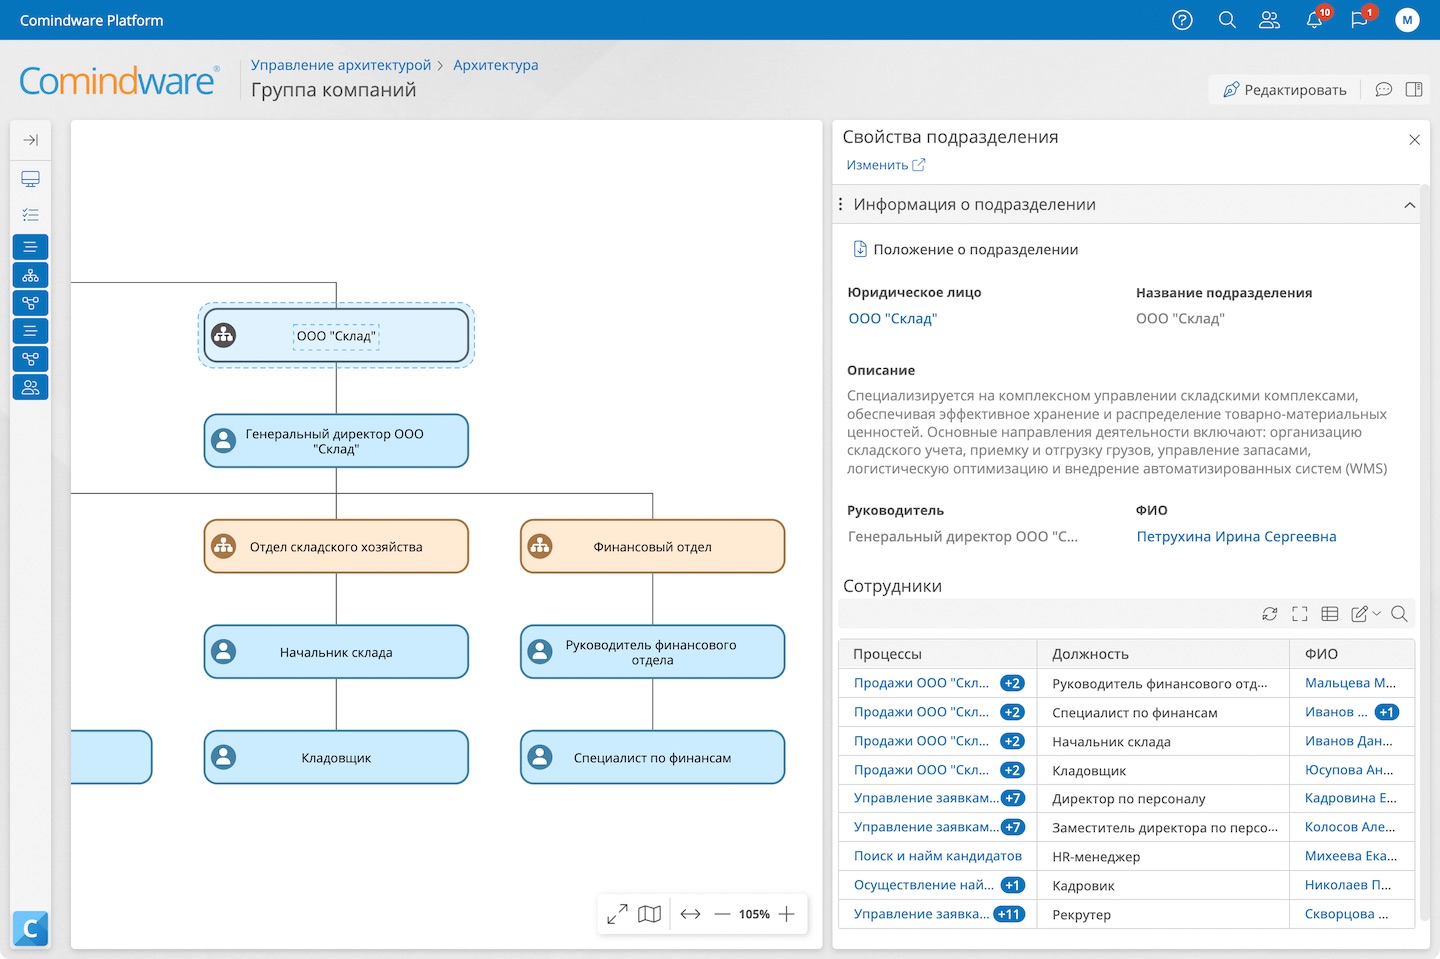This screenshot has width=1440, height=959.
Task: Go to Архитектура breadcrumb
Action: click(496, 65)
